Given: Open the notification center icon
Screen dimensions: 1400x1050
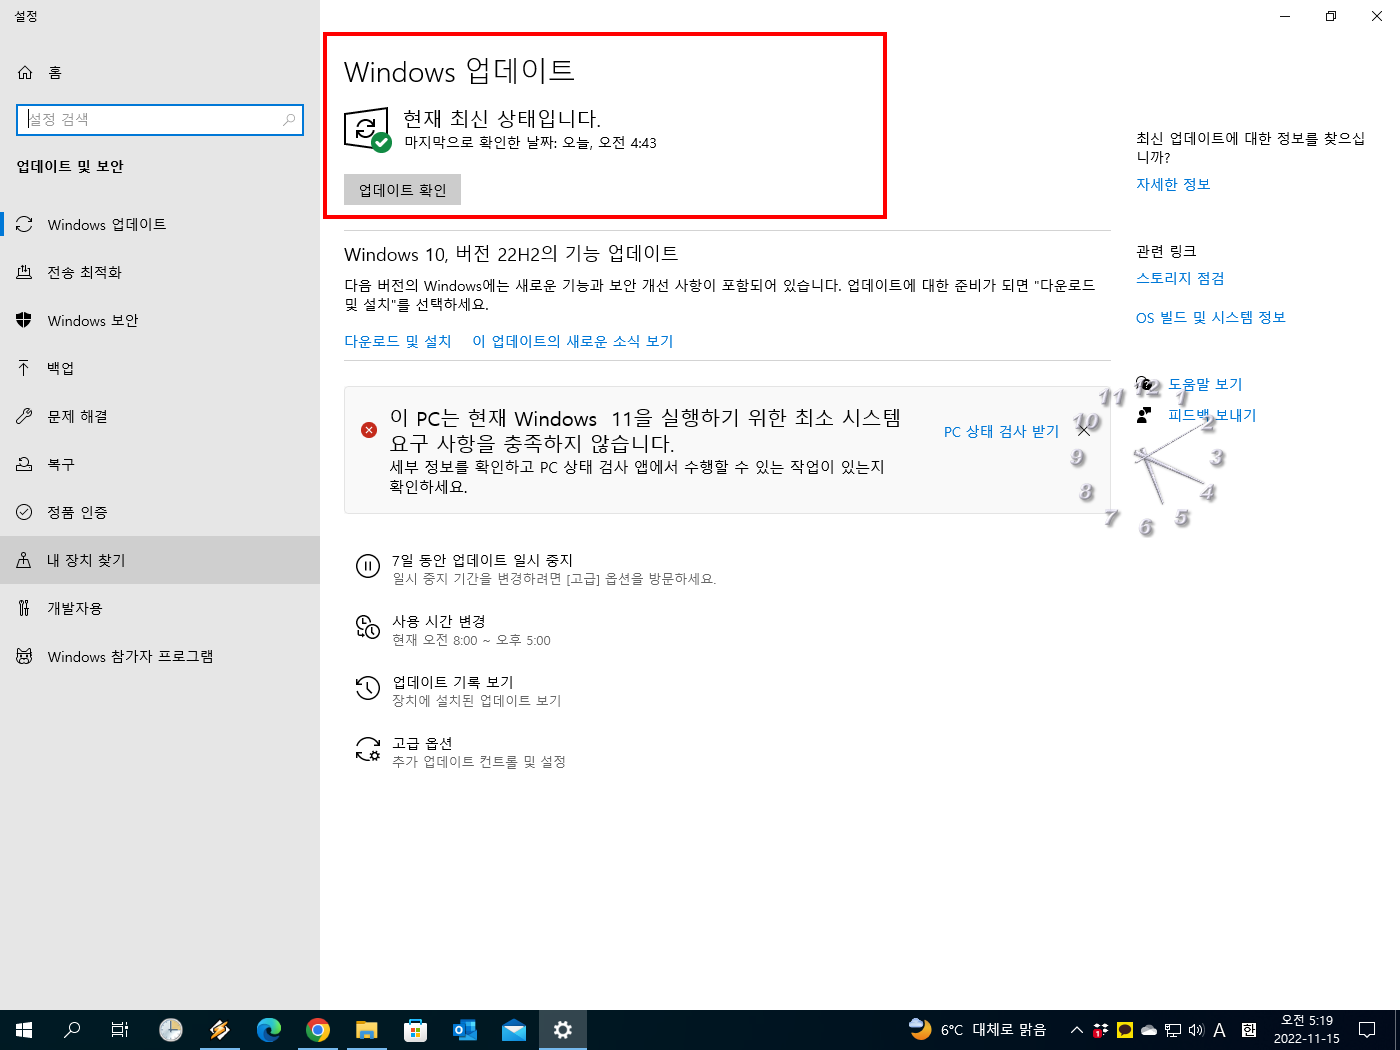Looking at the screenshot, I should (1367, 1029).
